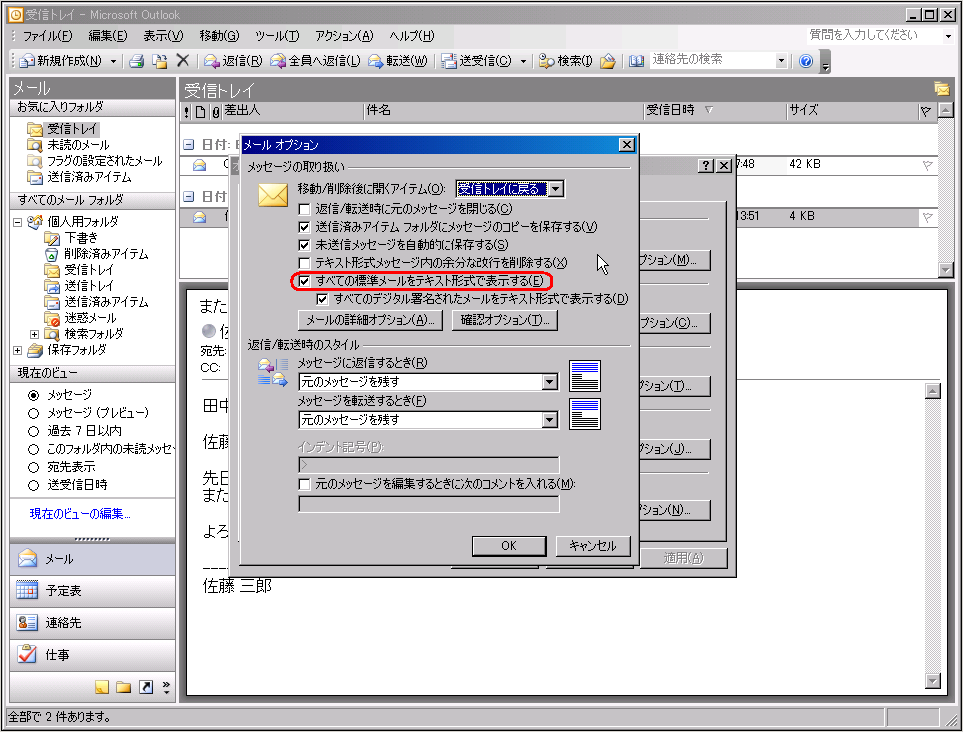Open the address book toolbar icon

point(636,61)
